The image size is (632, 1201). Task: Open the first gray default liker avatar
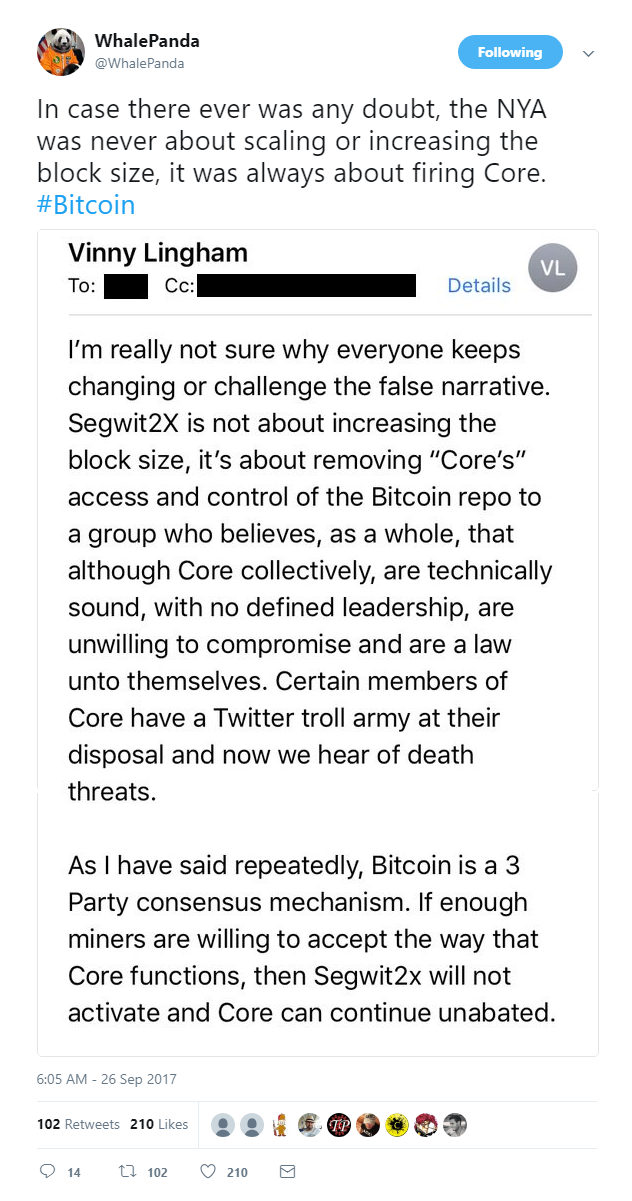point(224,1125)
